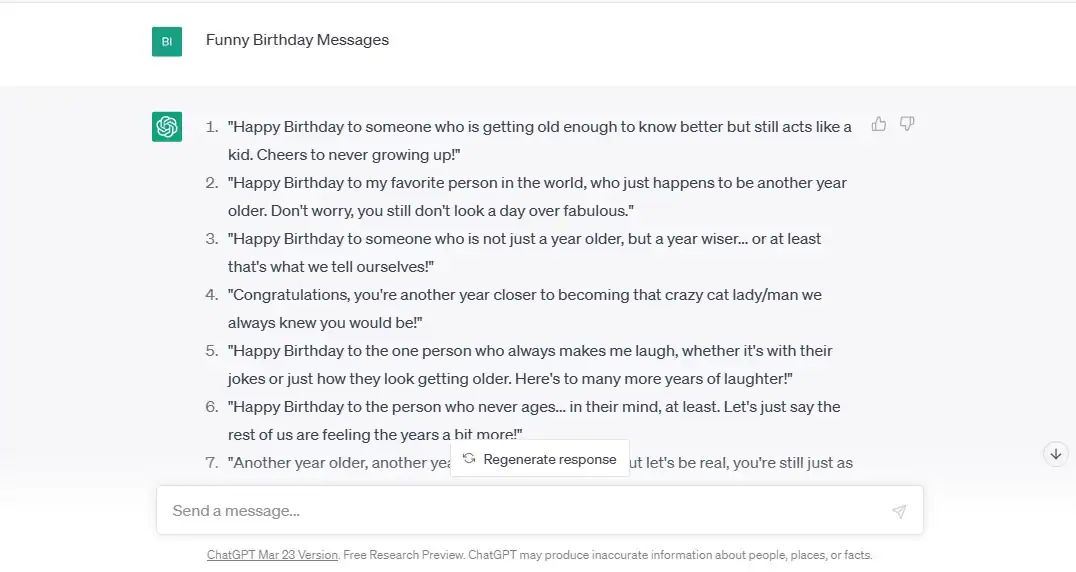Focus the 'Send a message...' input field
1076x572 pixels.
tap(520, 511)
